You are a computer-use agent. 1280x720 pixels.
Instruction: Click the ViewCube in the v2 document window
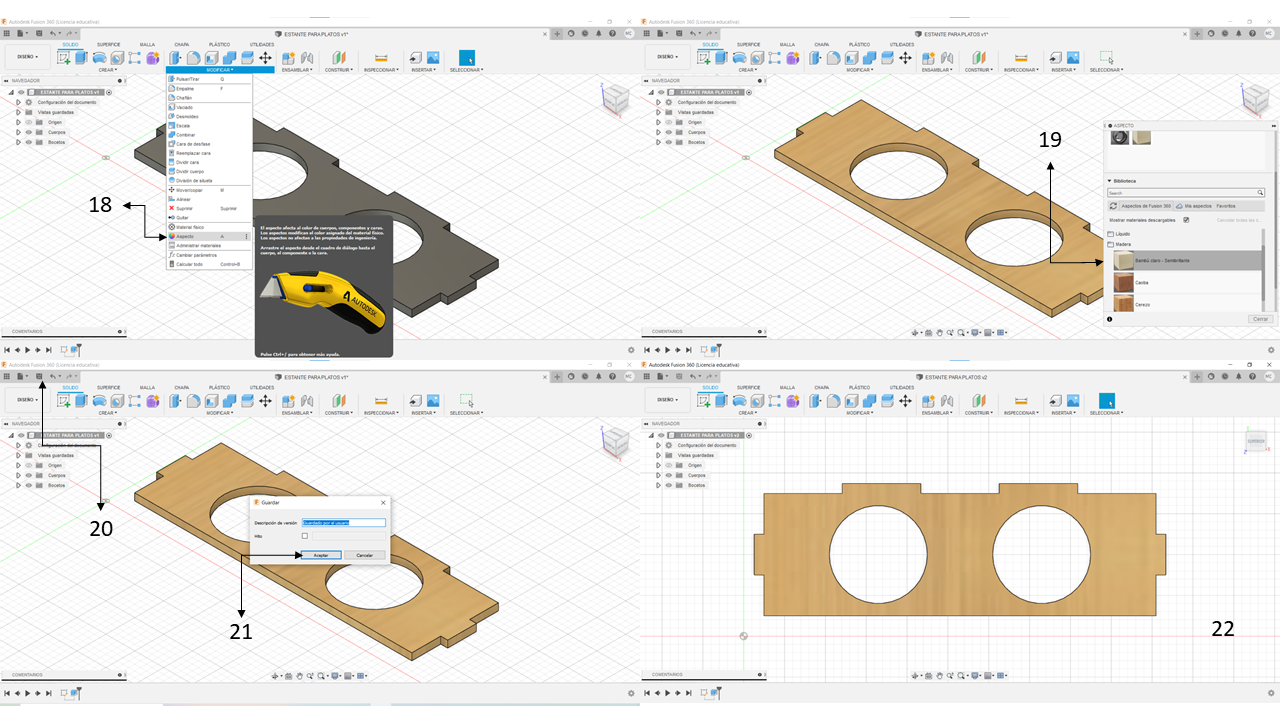[x=1255, y=441]
